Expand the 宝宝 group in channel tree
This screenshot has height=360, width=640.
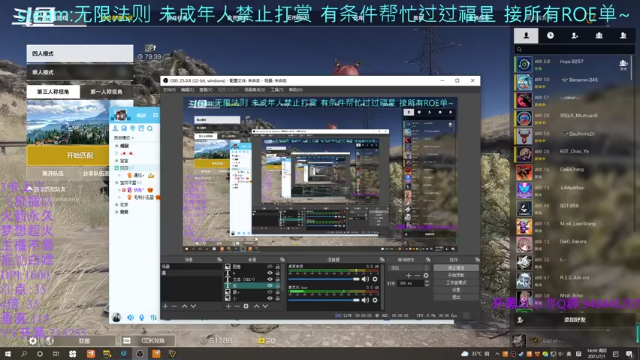click(x=117, y=161)
